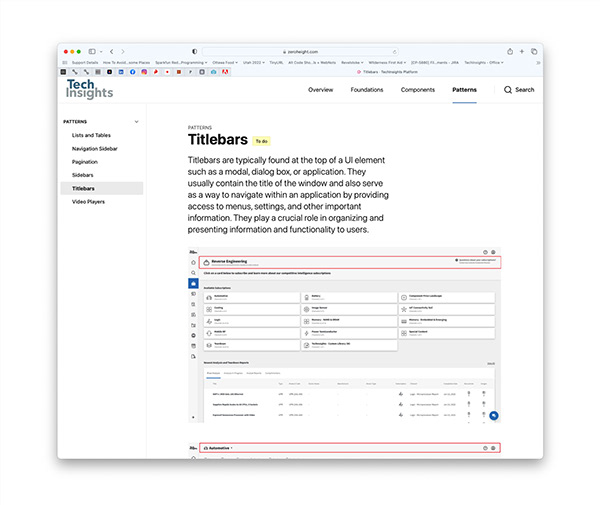Open the sidebar button dropdown arrow
This screenshot has height=505, width=600.
pos(99,51)
